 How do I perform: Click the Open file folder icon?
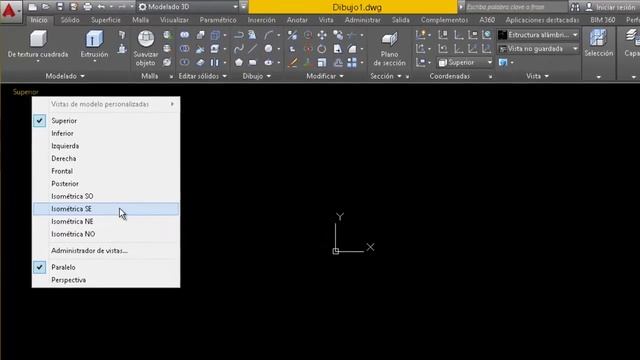(x=46, y=7)
